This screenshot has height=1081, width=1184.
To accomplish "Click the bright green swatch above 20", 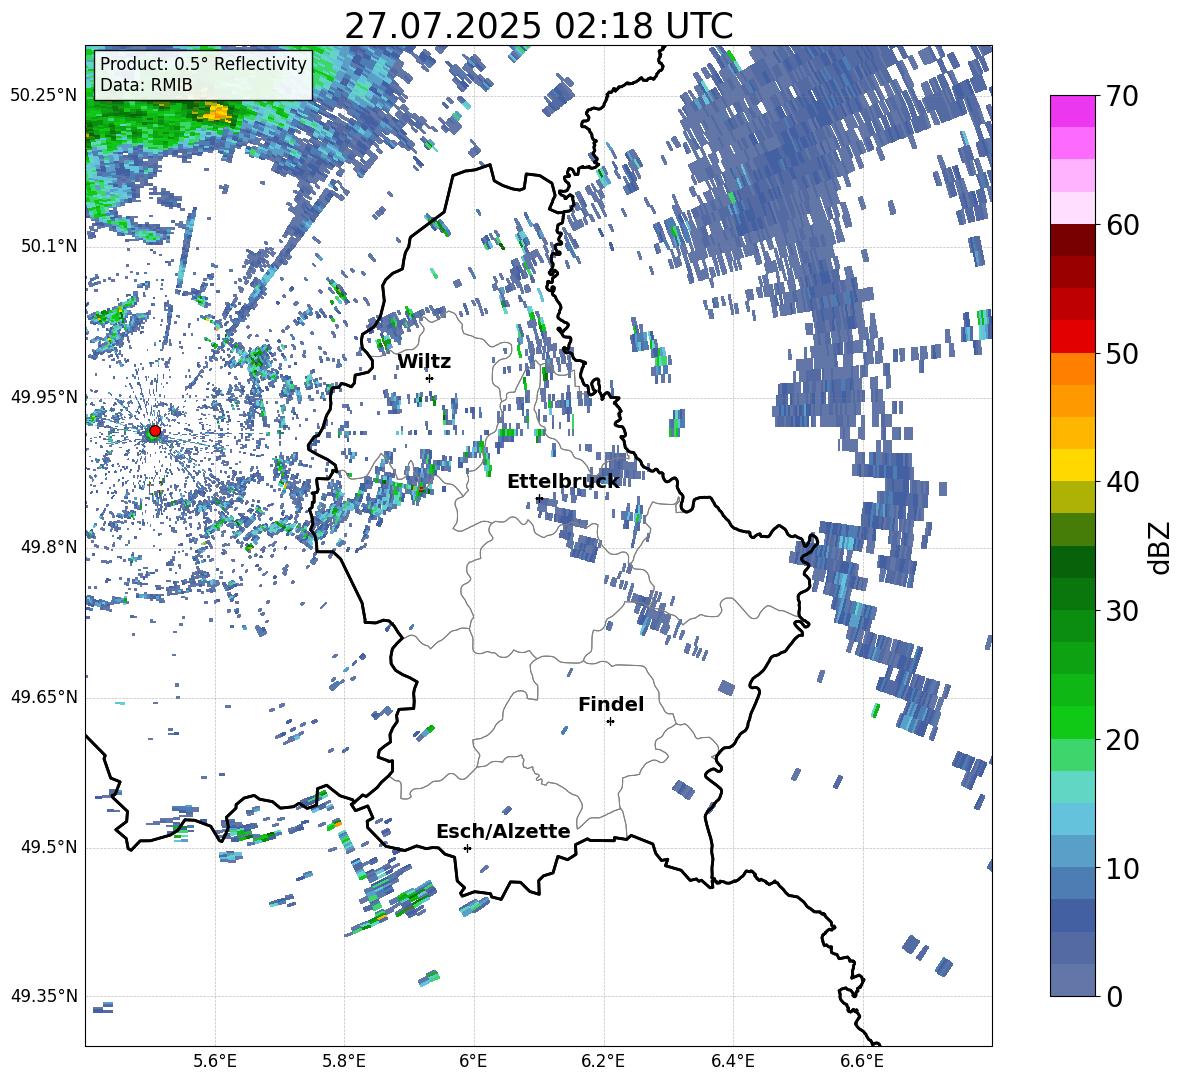I will tap(1072, 722).
